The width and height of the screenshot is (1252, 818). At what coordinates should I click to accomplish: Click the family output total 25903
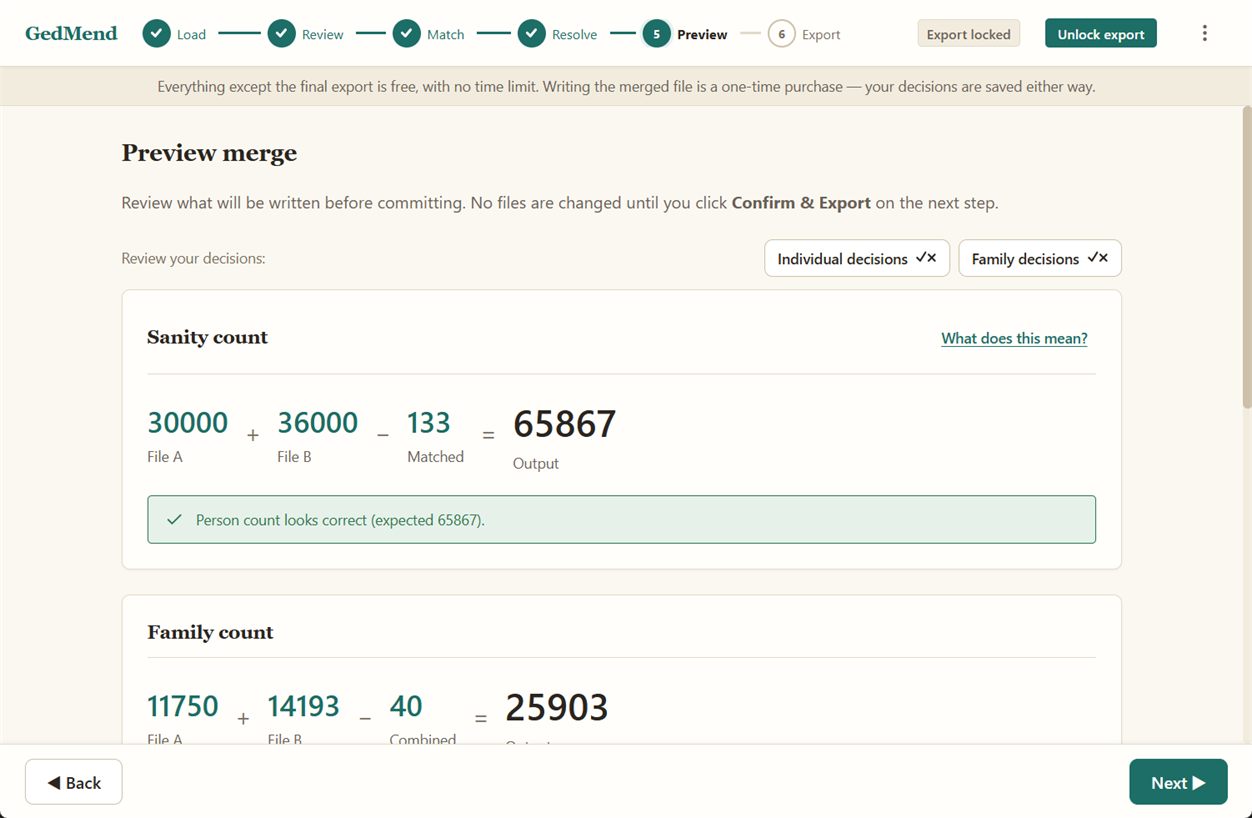coord(557,708)
